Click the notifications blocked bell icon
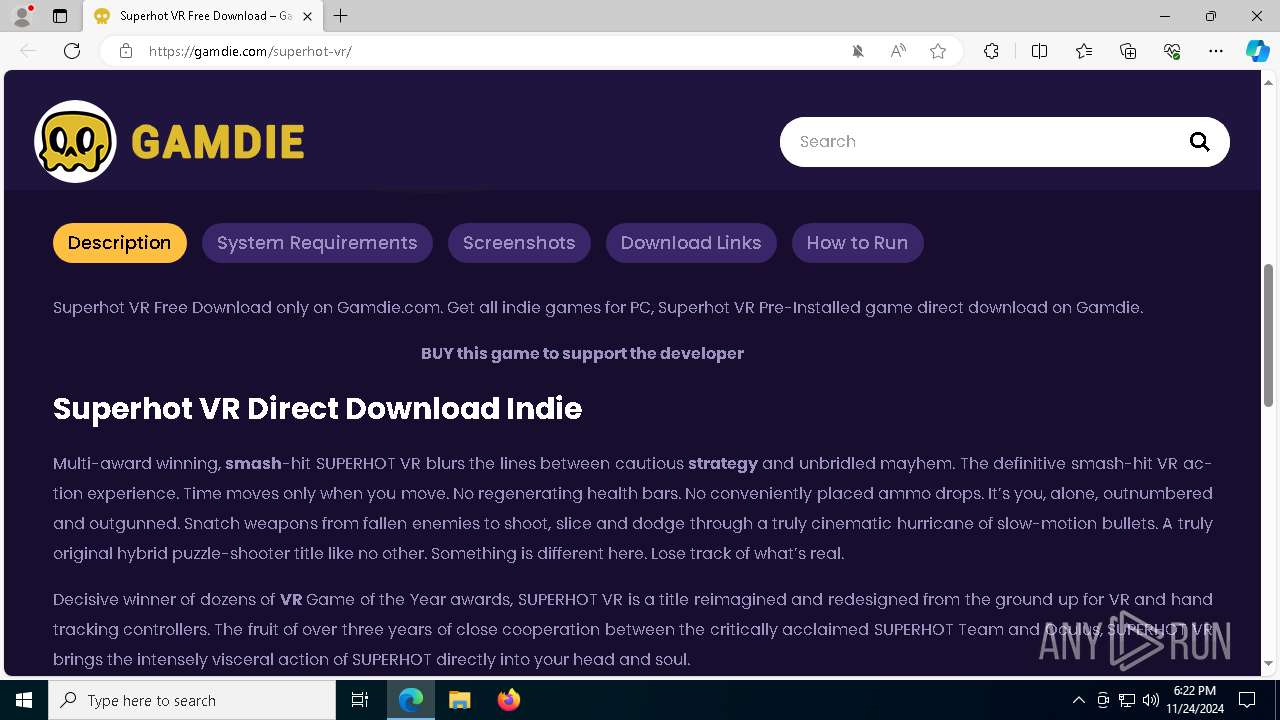This screenshot has height=720, width=1280. [858, 51]
